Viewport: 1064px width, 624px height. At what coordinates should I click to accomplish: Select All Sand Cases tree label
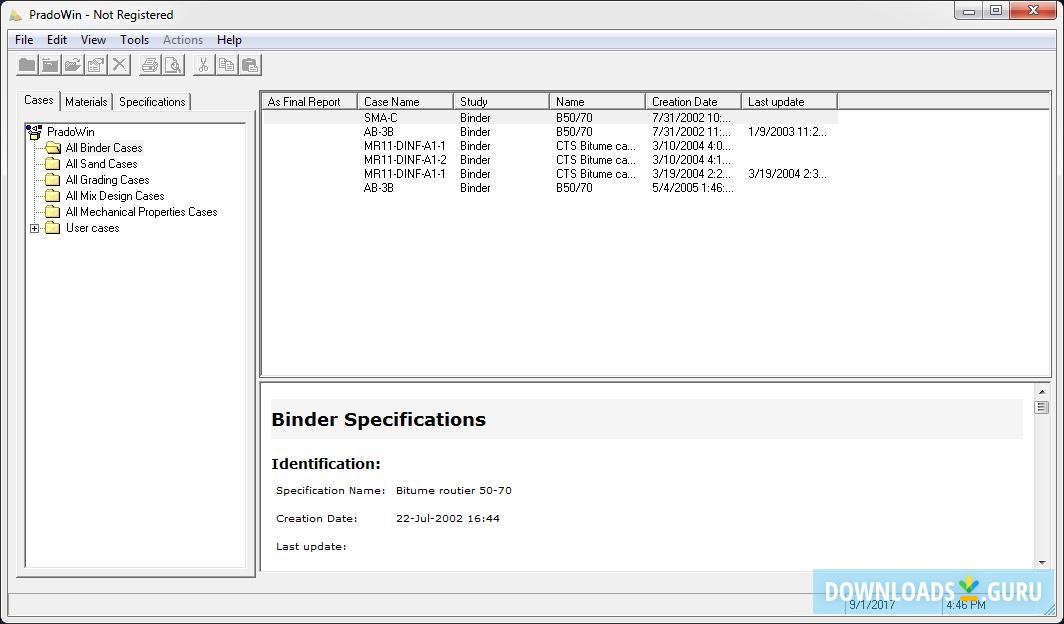coord(101,164)
